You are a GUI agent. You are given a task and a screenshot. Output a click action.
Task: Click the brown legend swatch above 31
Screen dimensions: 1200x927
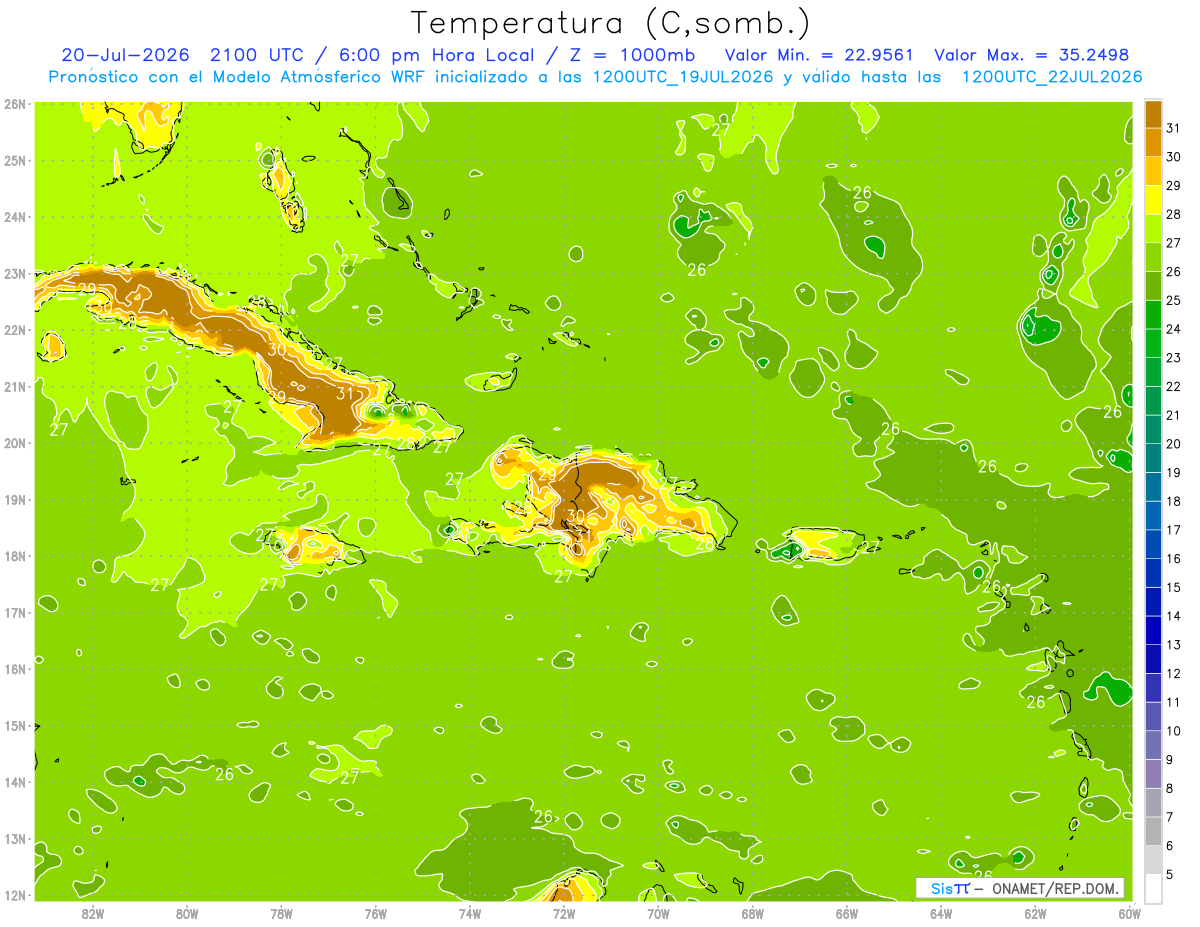[1153, 114]
